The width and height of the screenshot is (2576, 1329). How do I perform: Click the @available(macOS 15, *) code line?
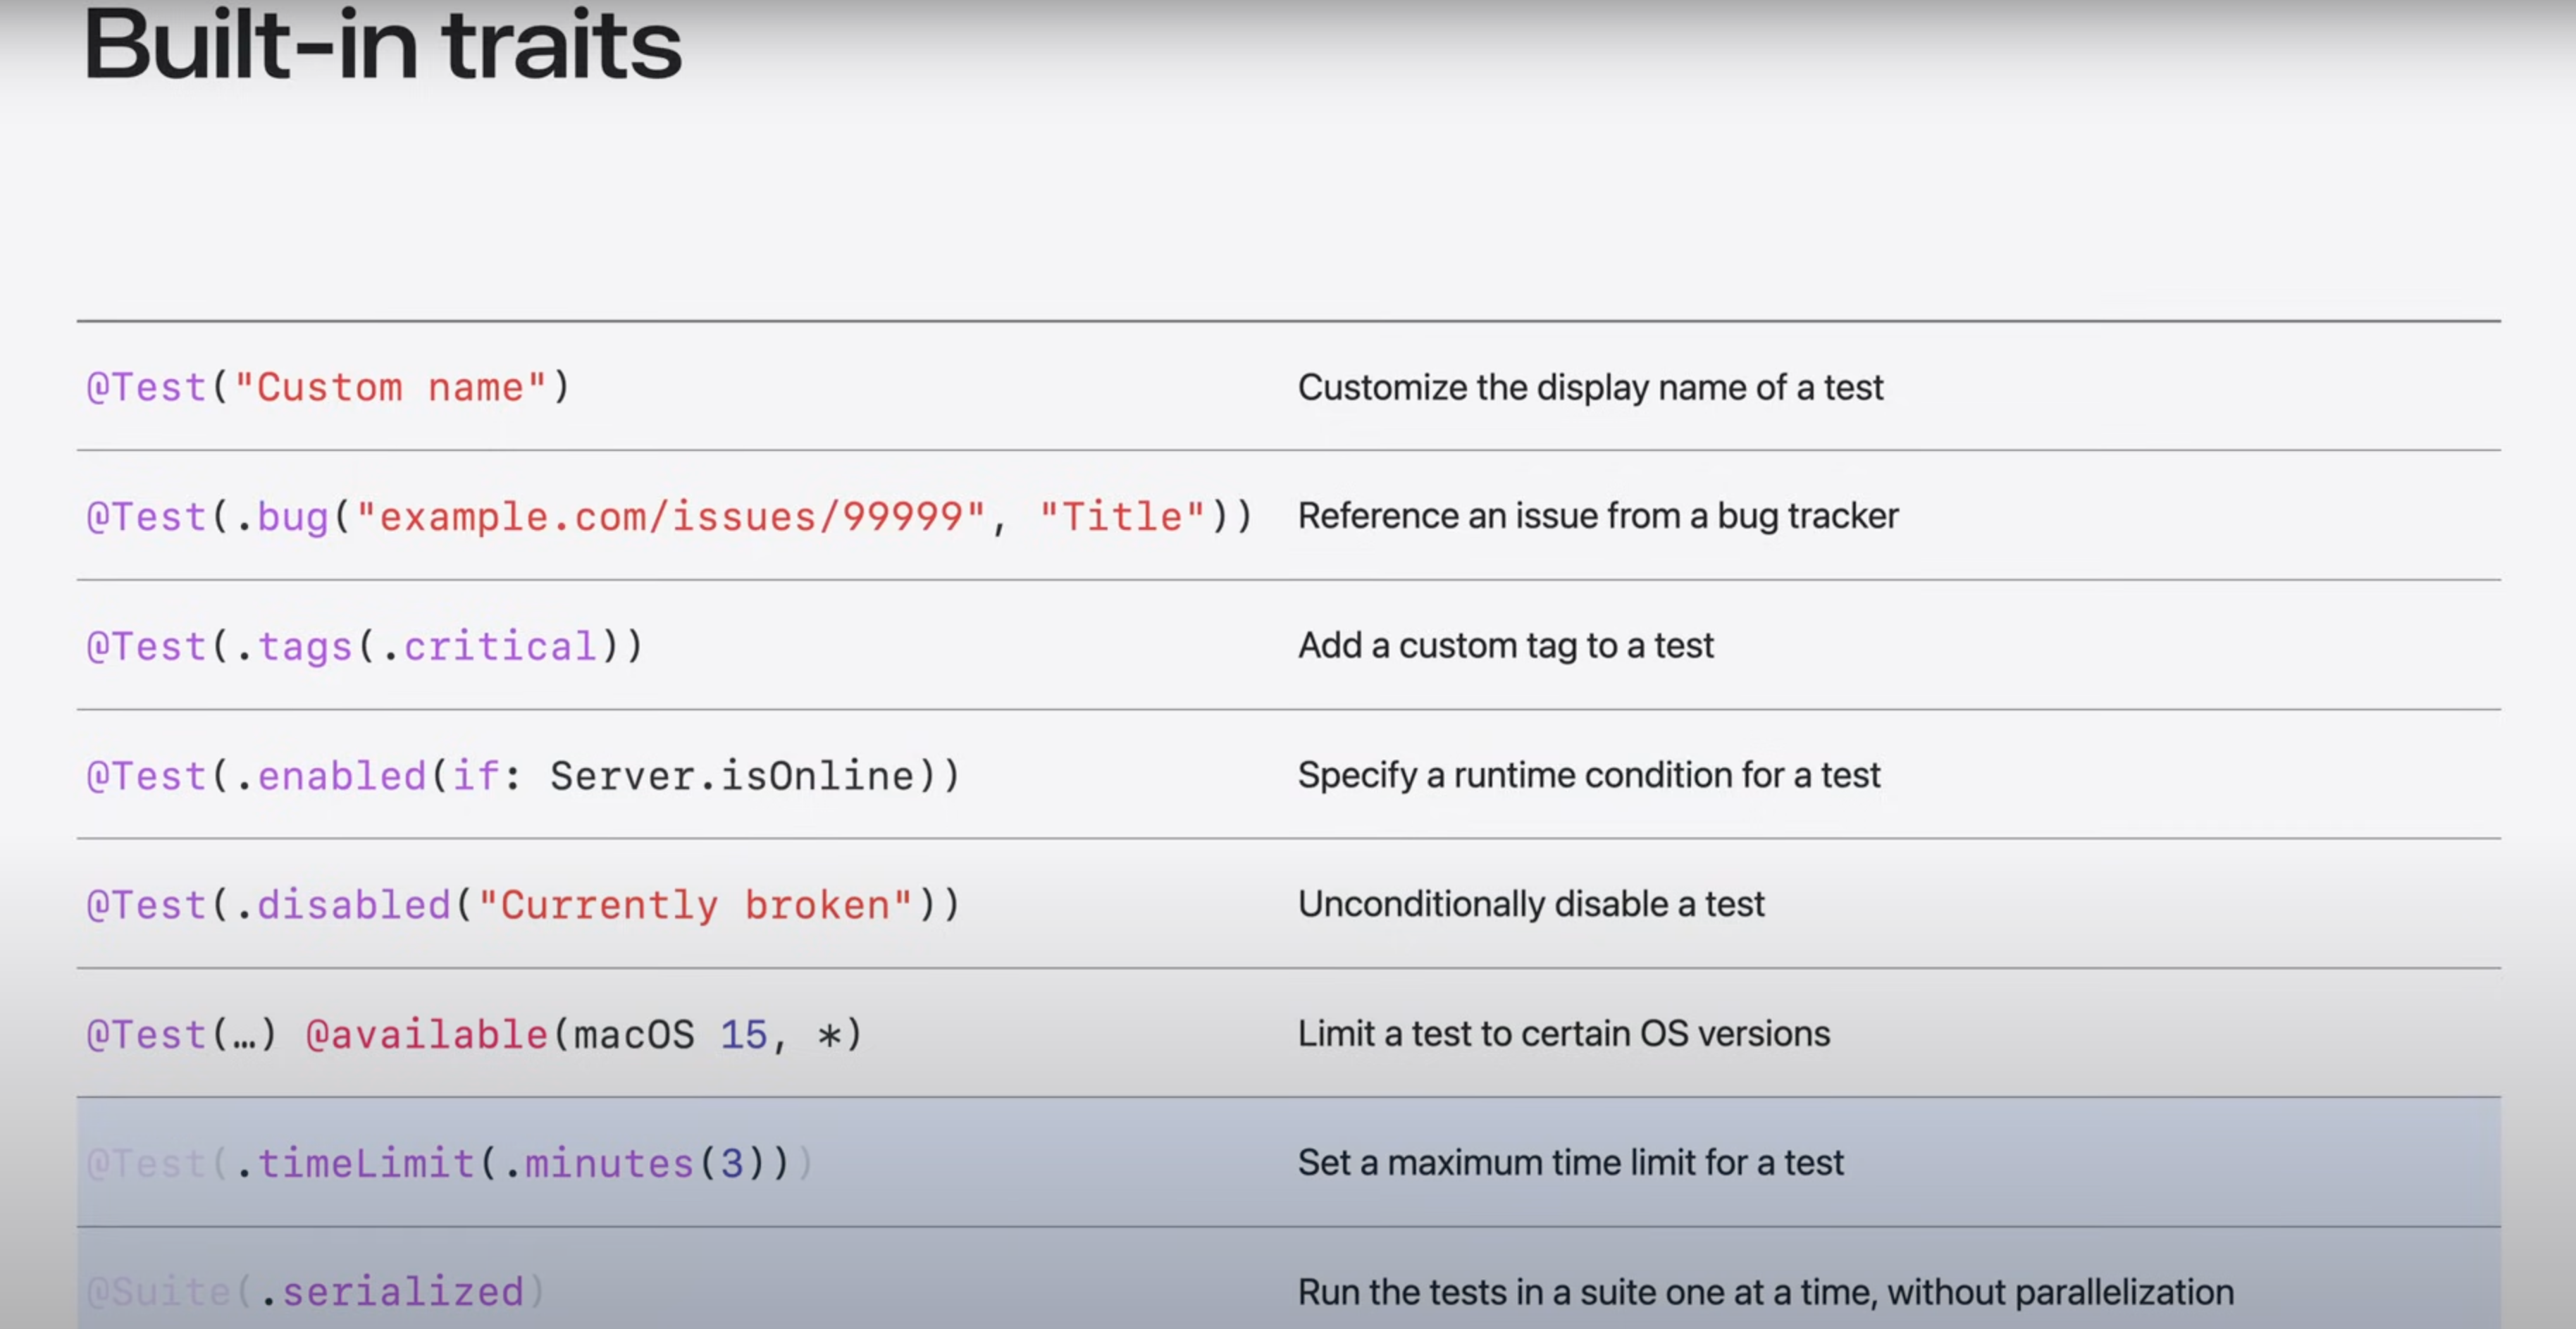pyautogui.click(x=583, y=1034)
